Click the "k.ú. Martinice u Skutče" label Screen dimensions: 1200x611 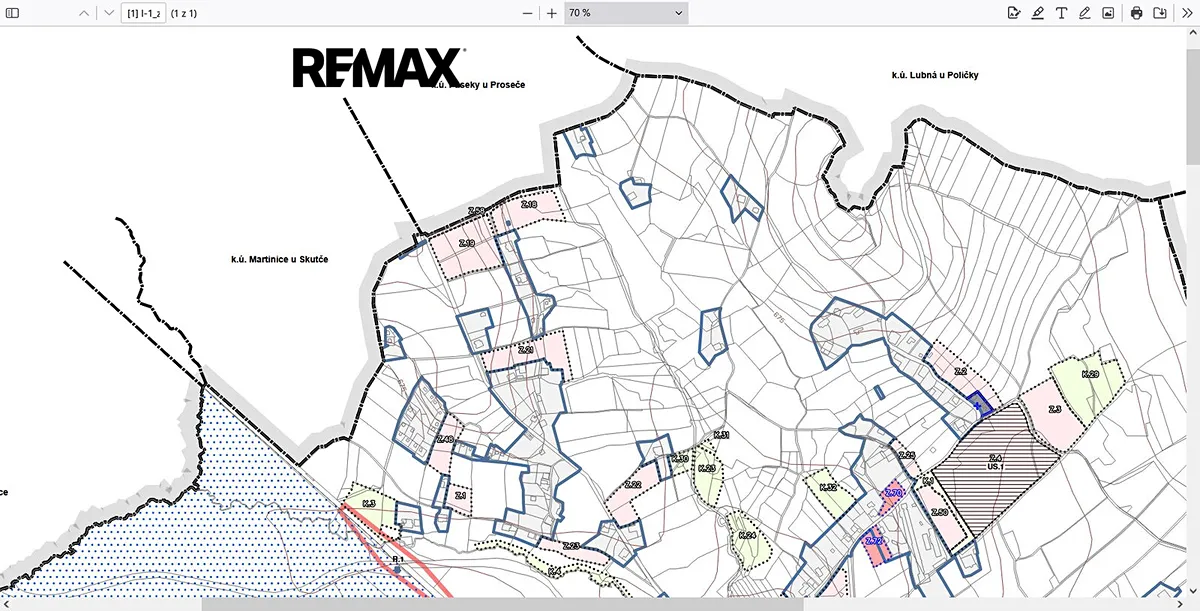click(280, 259)
